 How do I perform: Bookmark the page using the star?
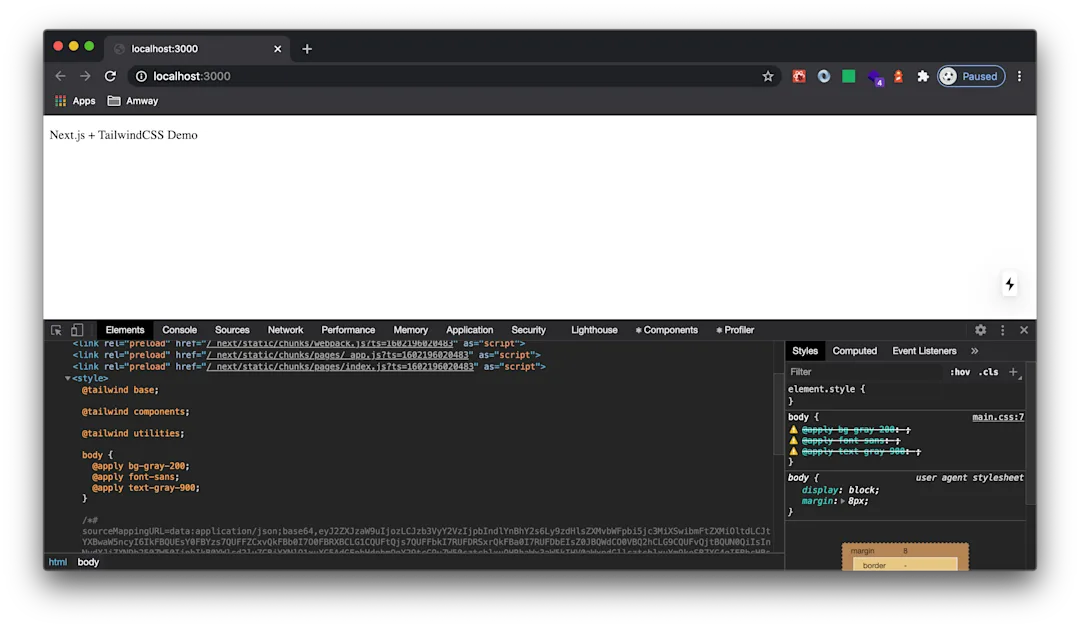click(767, 76)
